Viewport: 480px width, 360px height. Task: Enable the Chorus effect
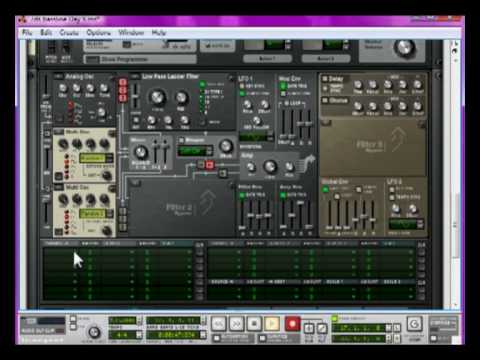[325, 100]
